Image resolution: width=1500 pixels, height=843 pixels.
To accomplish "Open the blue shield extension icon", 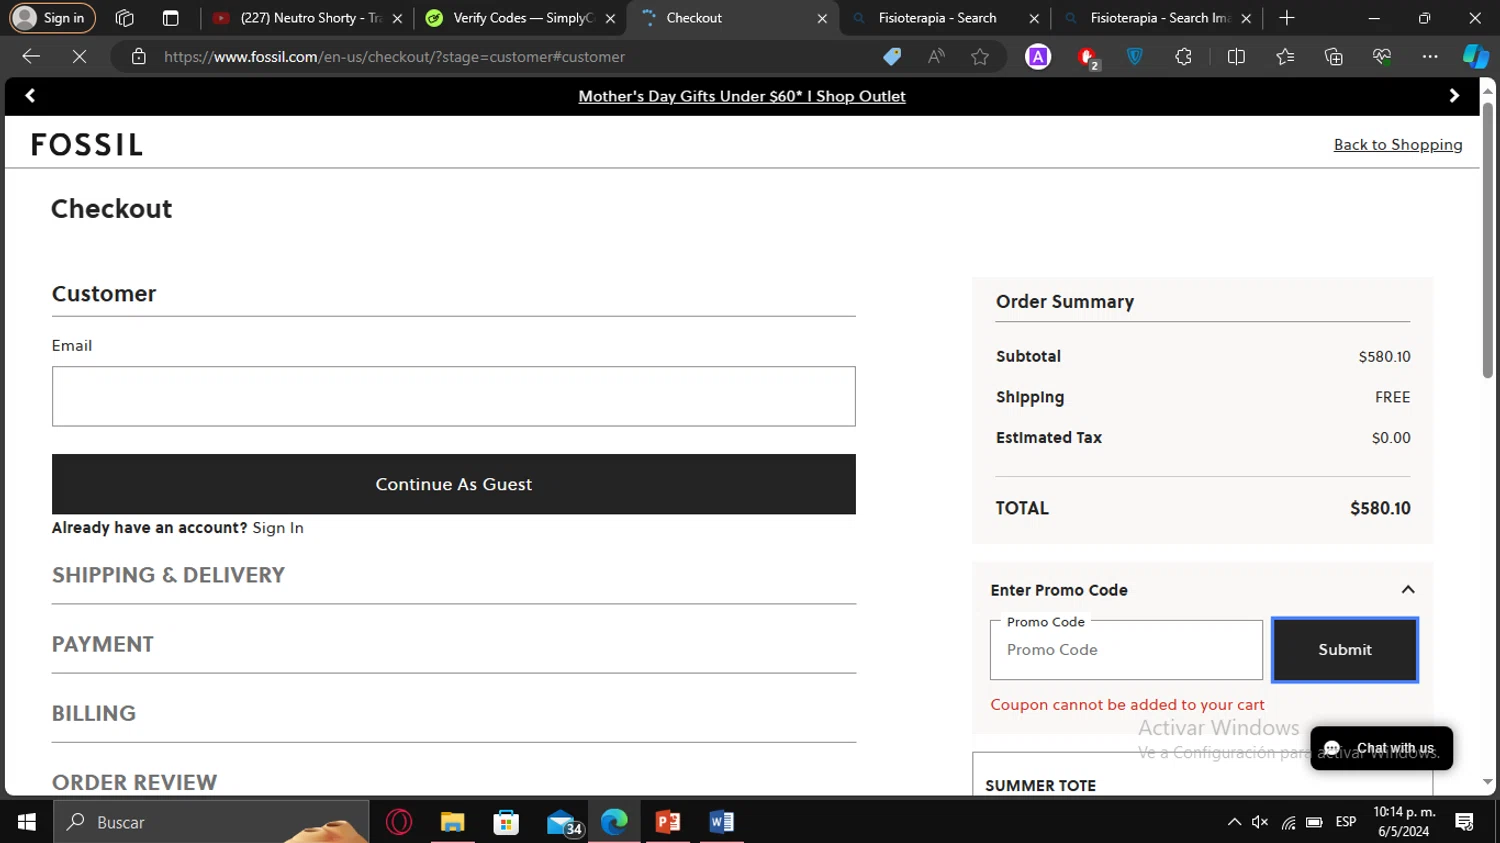I will point(1135,57).
